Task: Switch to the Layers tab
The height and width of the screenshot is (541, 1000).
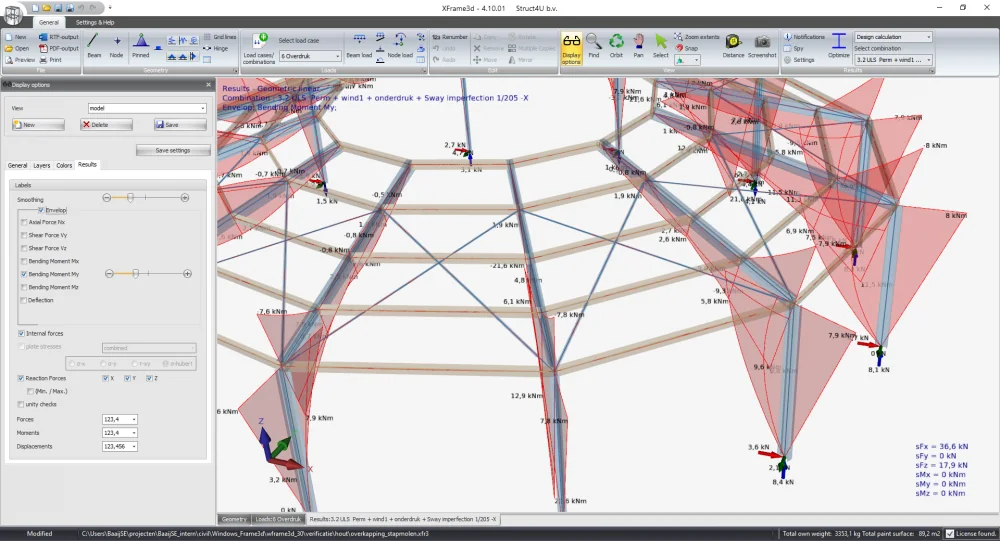Action: click(41, 165)
